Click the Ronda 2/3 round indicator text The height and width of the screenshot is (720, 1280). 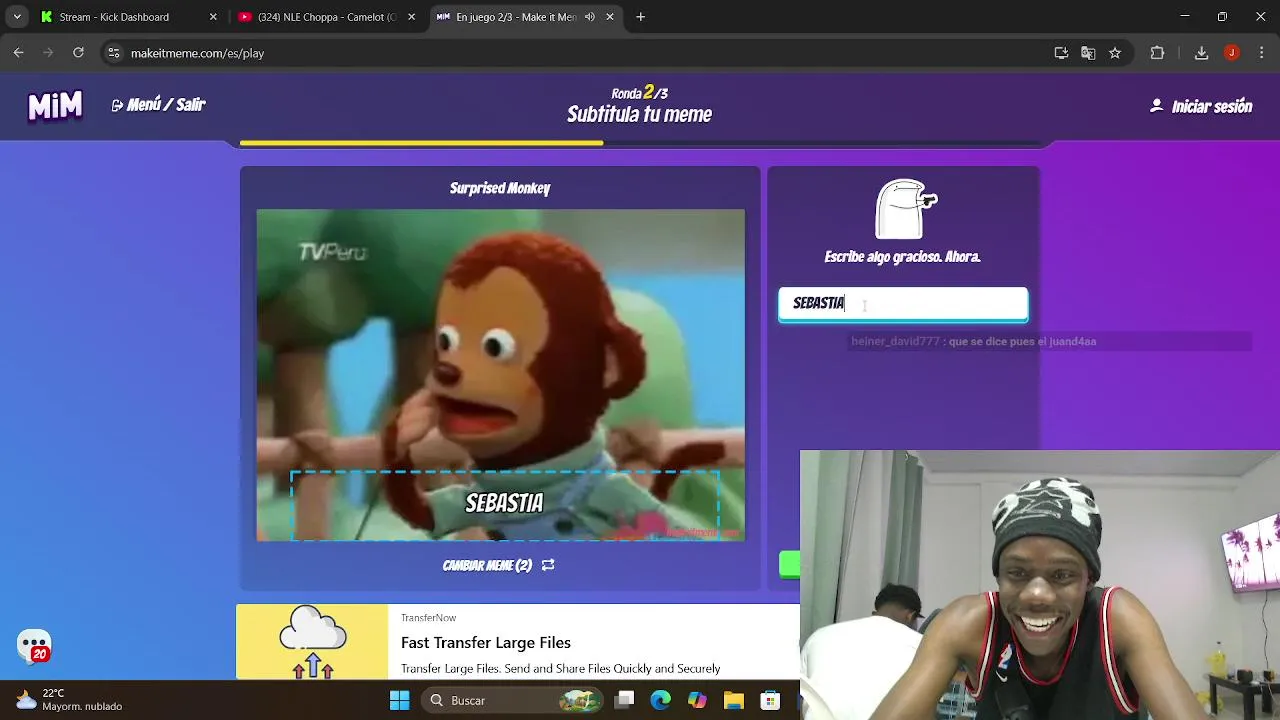pyautogui.click(x=640, y=93)
